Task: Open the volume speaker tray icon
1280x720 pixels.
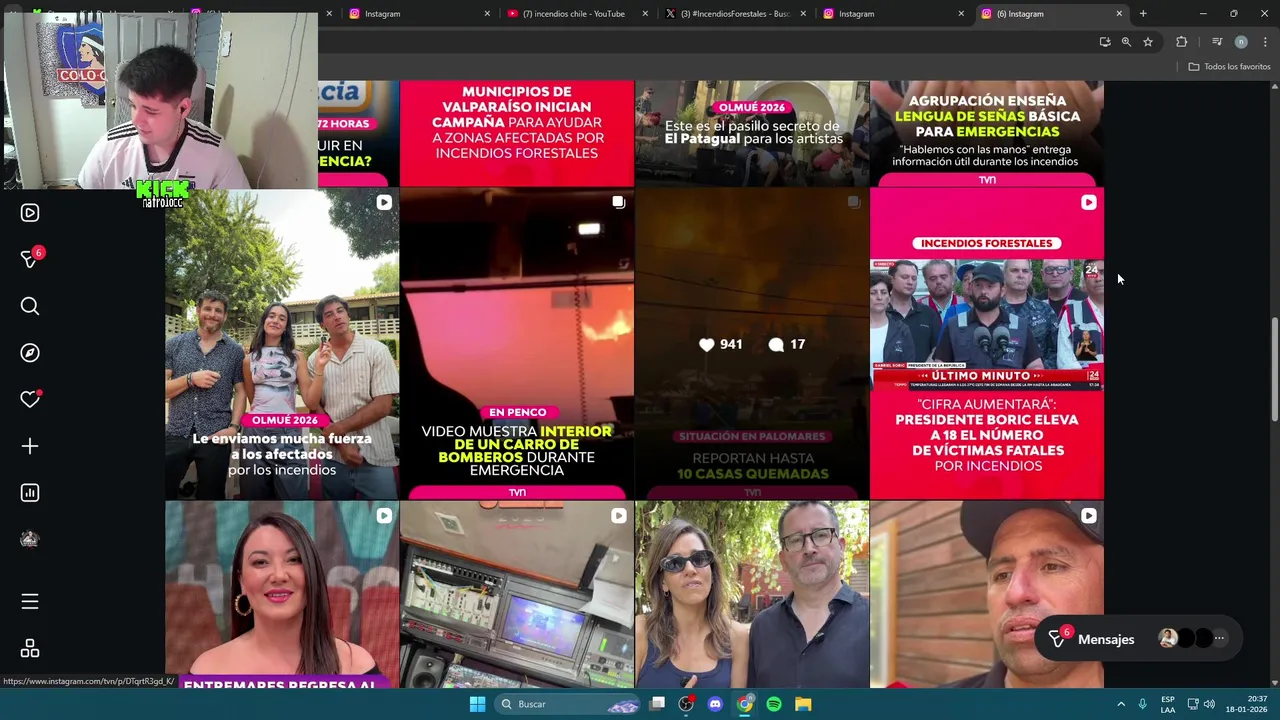Action: coord(1209,704)
